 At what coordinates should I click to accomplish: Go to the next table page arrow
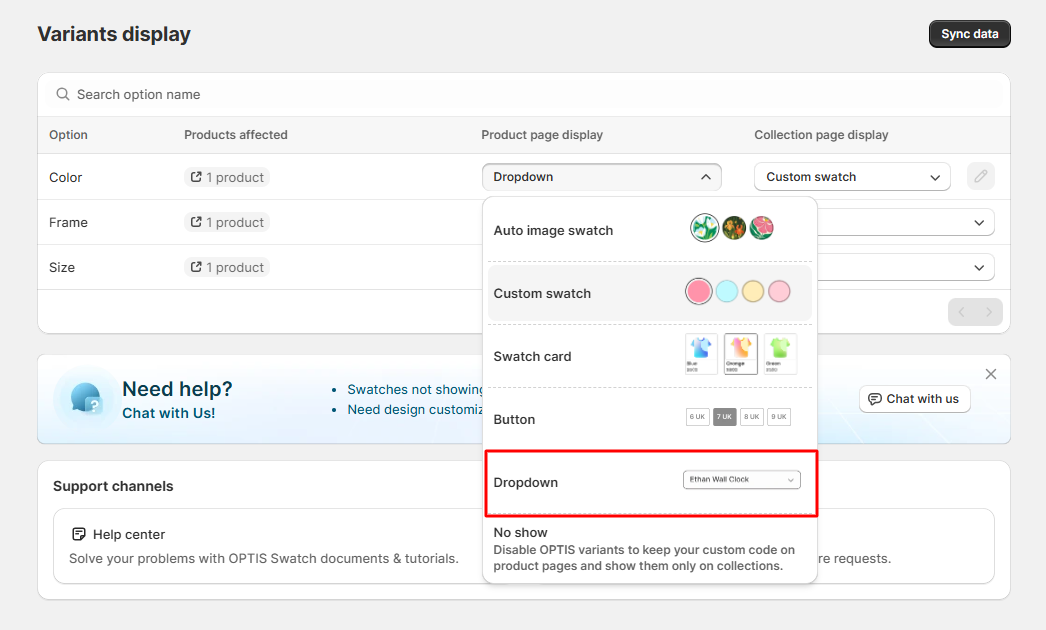pyautogui.click(x=989, y=312)
